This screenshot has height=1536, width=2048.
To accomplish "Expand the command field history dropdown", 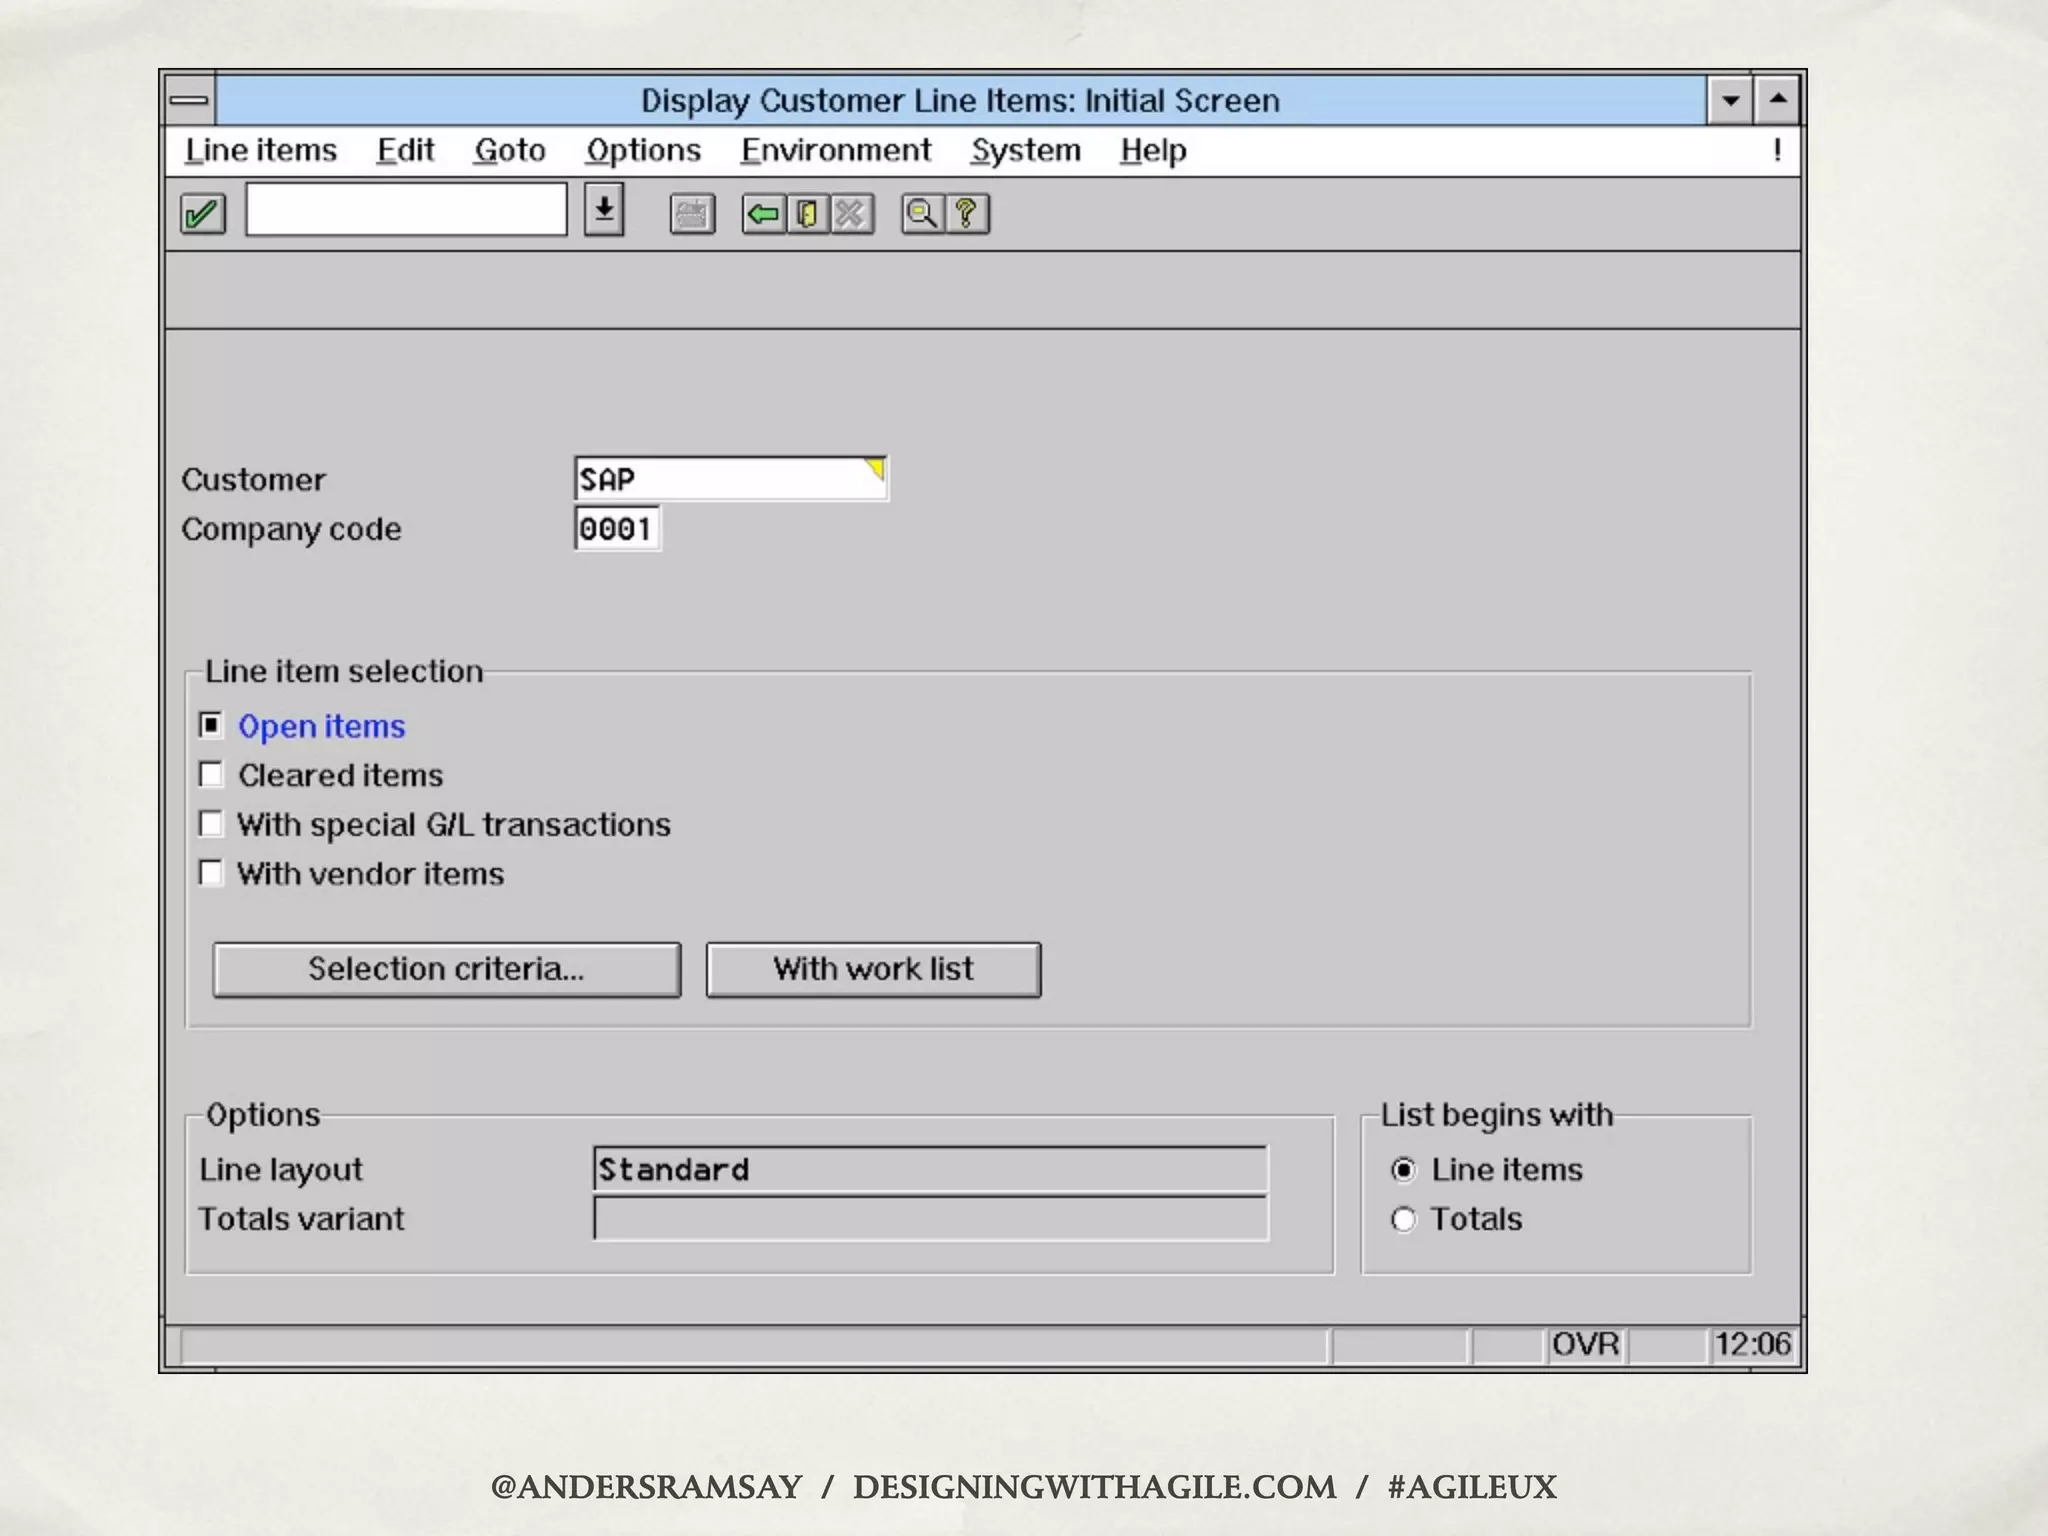I will coord(604,210).
